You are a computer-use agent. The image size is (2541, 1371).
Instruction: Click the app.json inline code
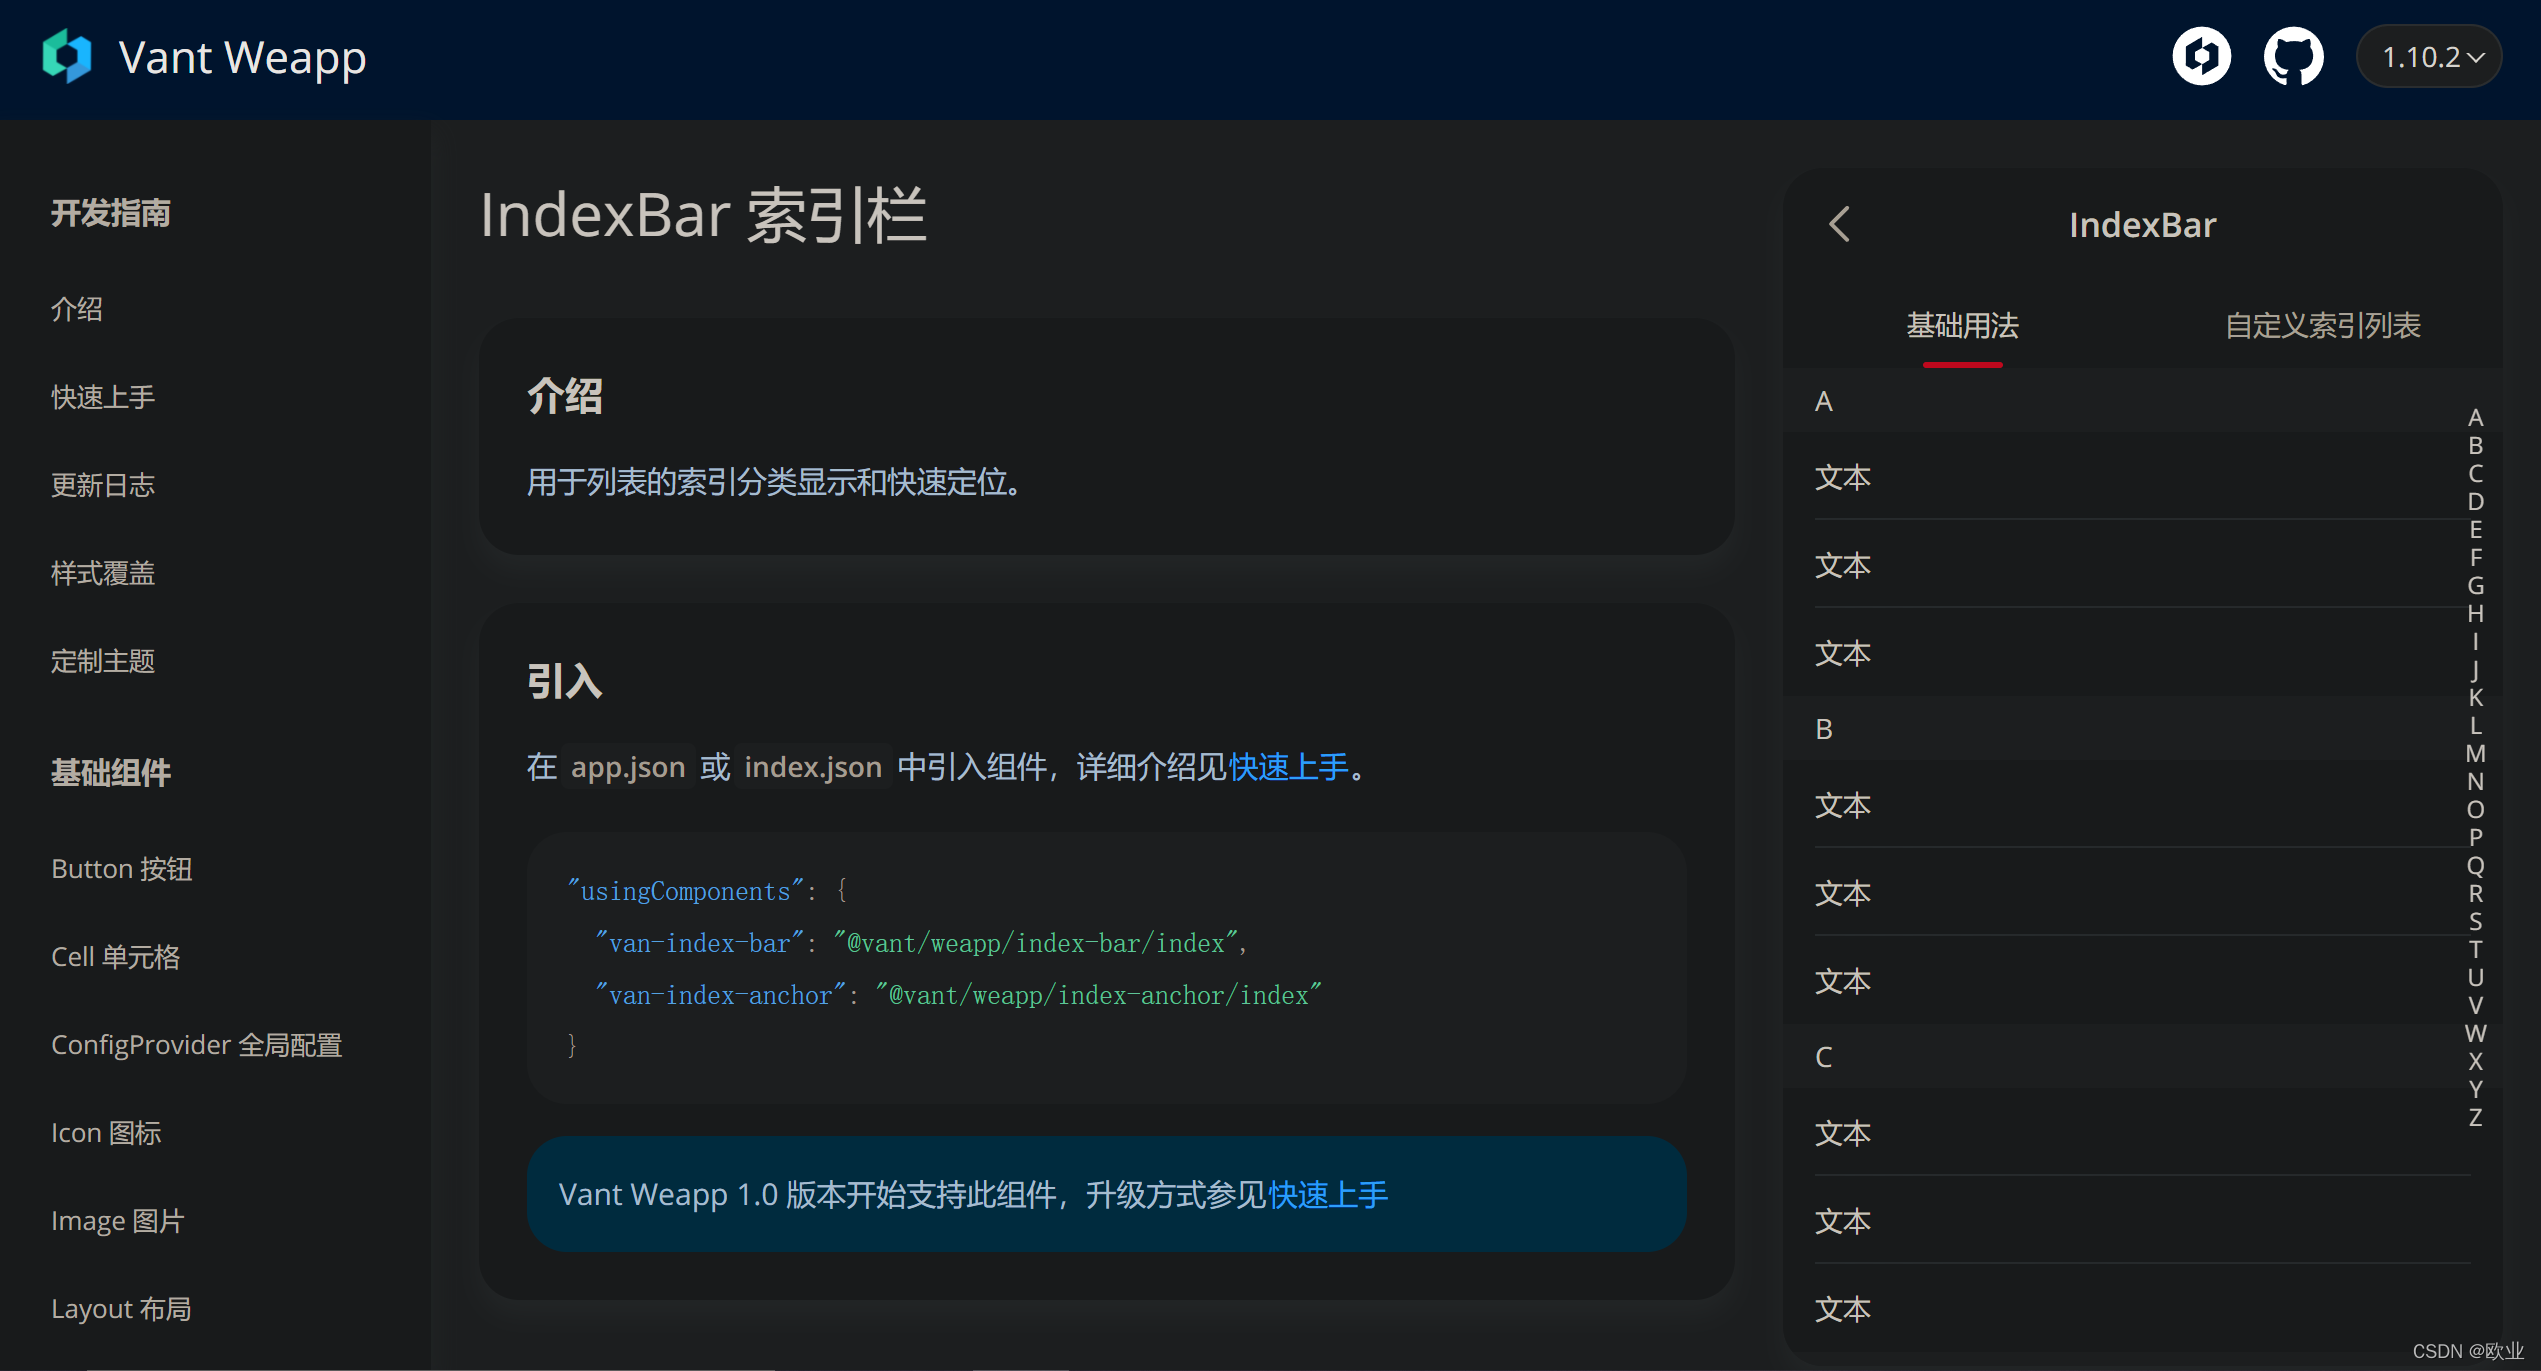click(x=628, y=767)
